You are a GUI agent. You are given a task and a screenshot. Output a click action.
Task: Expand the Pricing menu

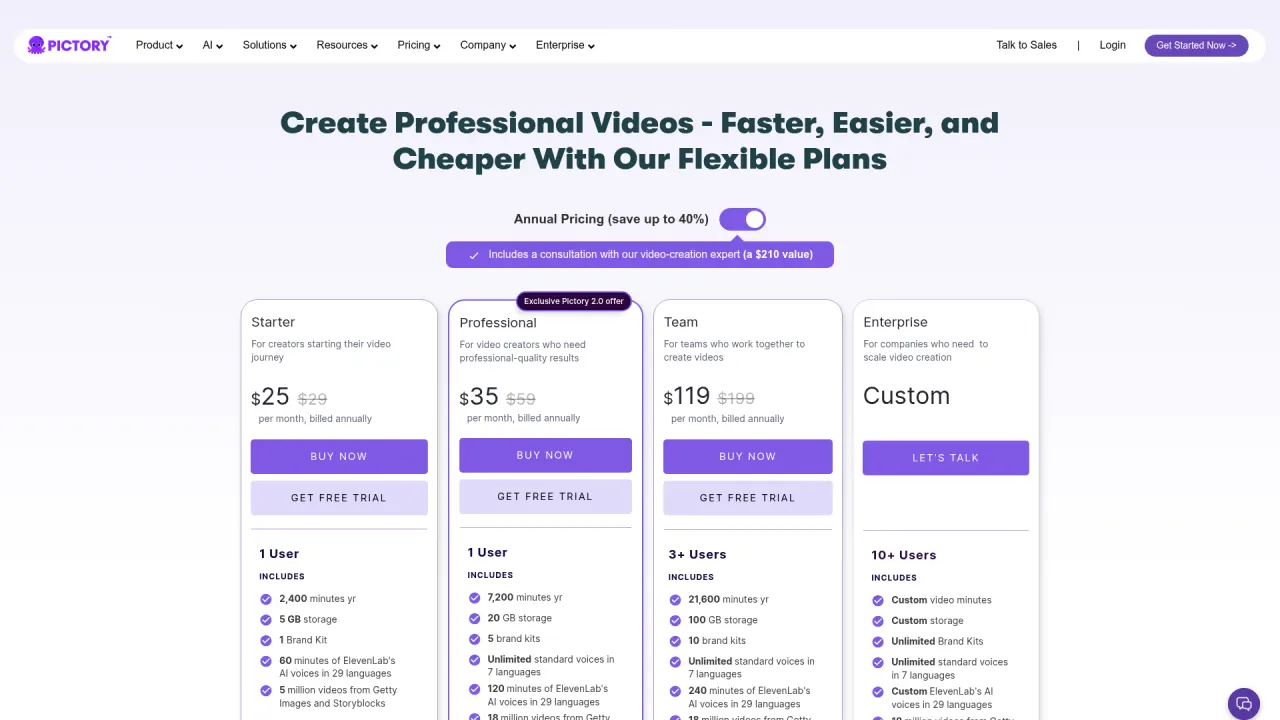click(x=418, y=45)
